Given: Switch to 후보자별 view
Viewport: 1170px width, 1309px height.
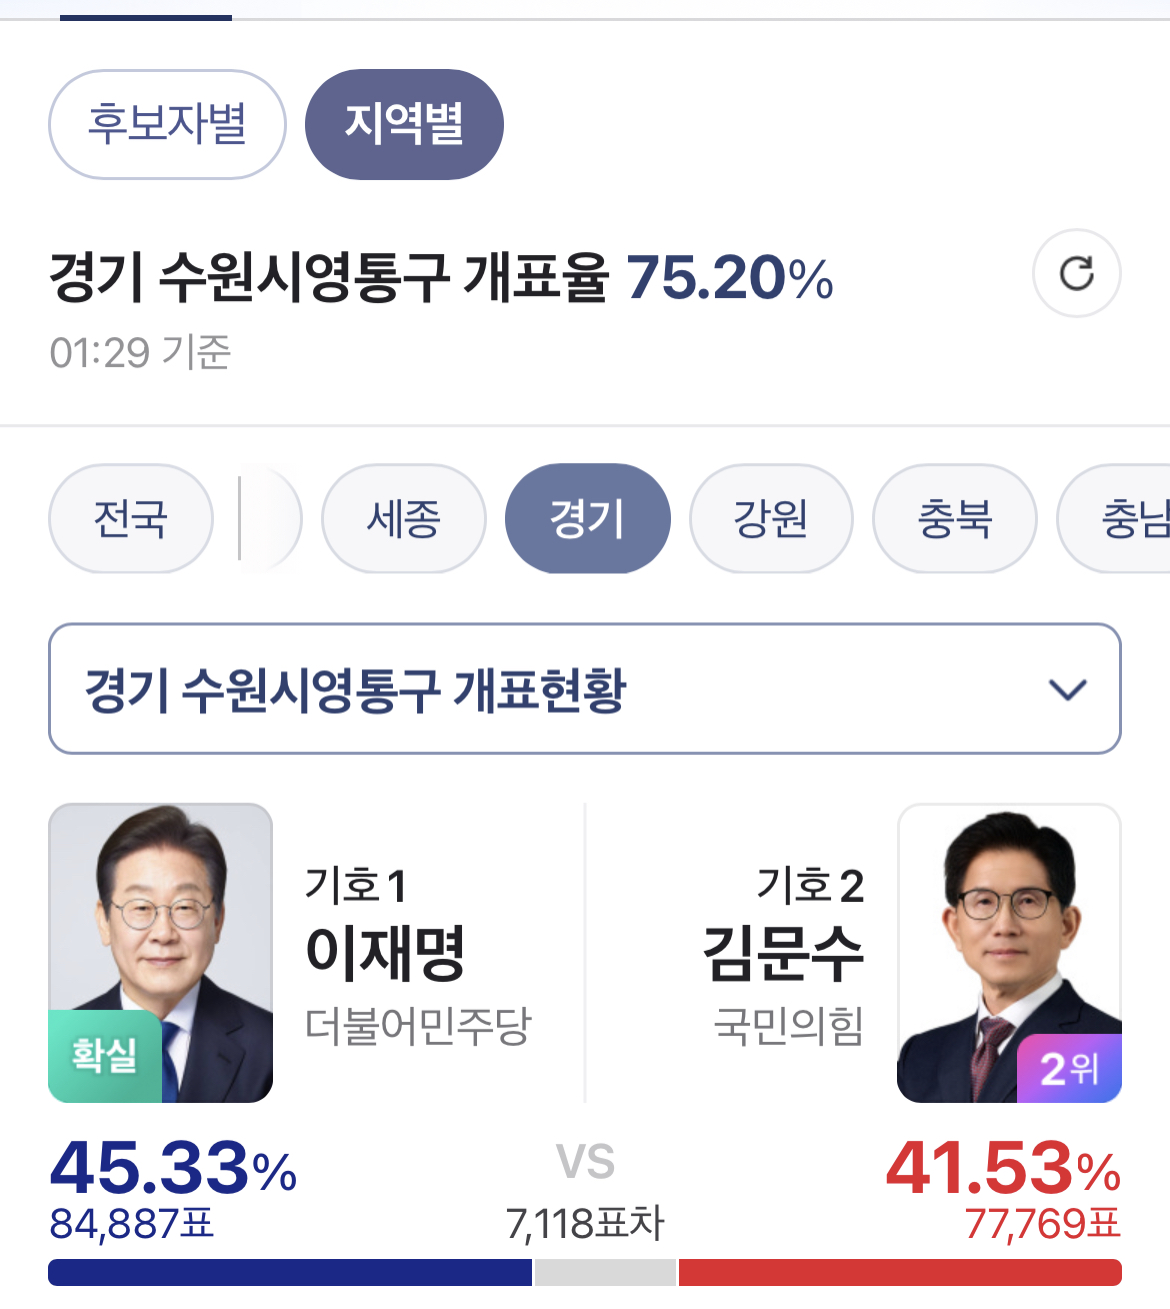Looking at the screenshot, I should 167,124.
